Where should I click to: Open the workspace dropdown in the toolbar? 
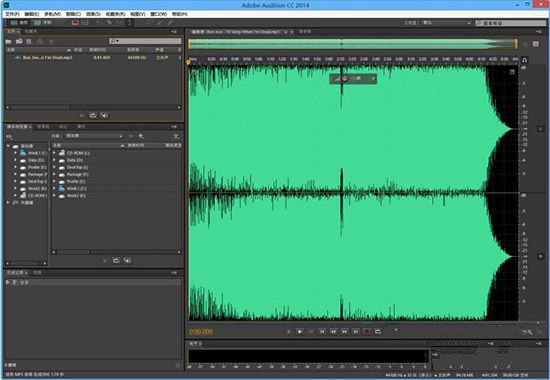pos(447,23)
